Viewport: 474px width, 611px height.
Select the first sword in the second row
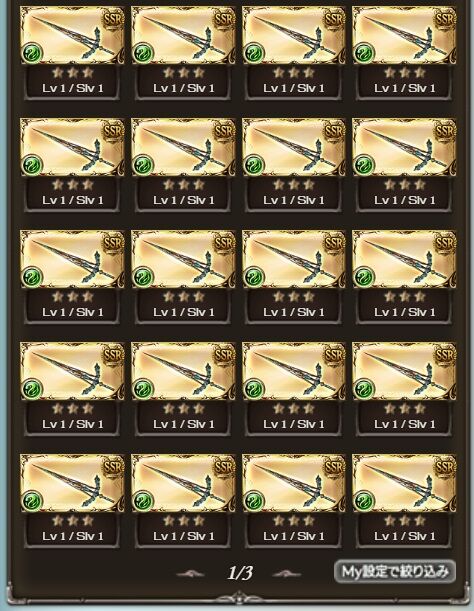73,147
